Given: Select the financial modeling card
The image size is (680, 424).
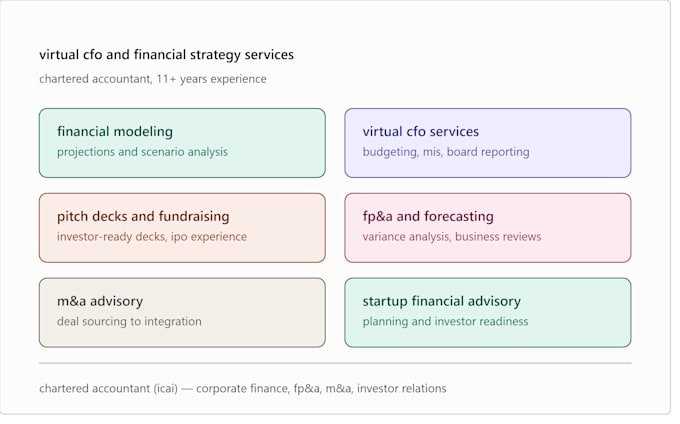Looking at the screenshot, I should click(184, 145).
